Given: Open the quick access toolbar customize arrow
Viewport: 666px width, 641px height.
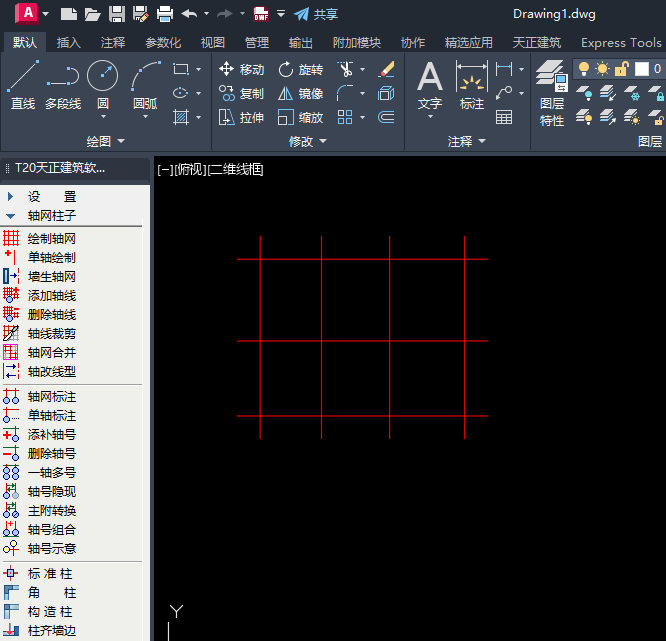Looking at the screenshot, I should [281, 14].
